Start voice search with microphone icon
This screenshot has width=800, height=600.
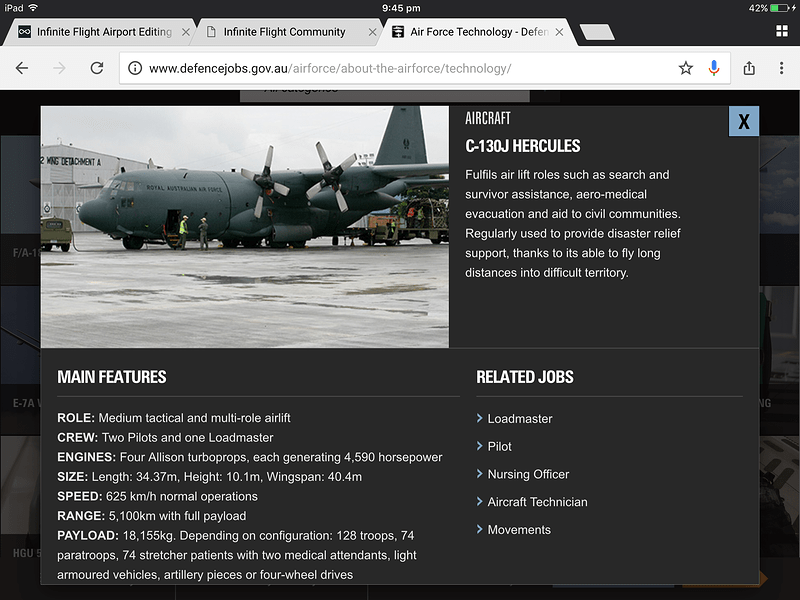pos(714,68)
